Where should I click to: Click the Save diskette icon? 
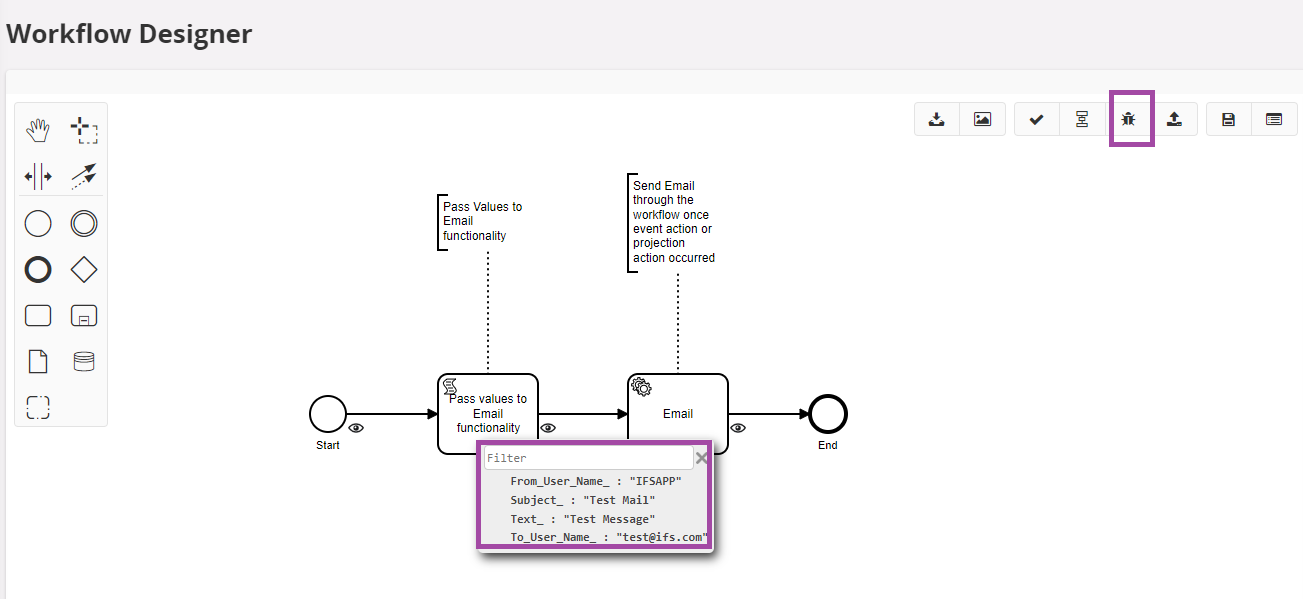(x=1228, y=119)
